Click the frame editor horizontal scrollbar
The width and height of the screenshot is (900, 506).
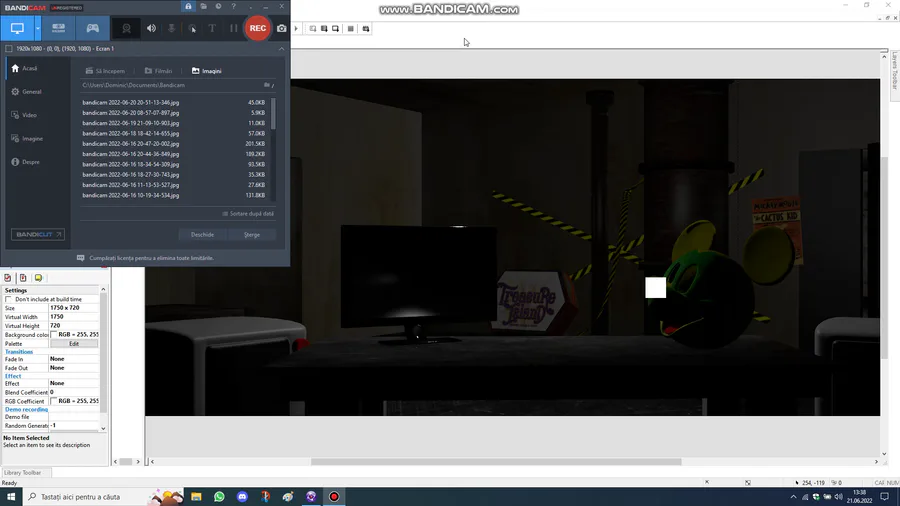[x=496, y=462]
